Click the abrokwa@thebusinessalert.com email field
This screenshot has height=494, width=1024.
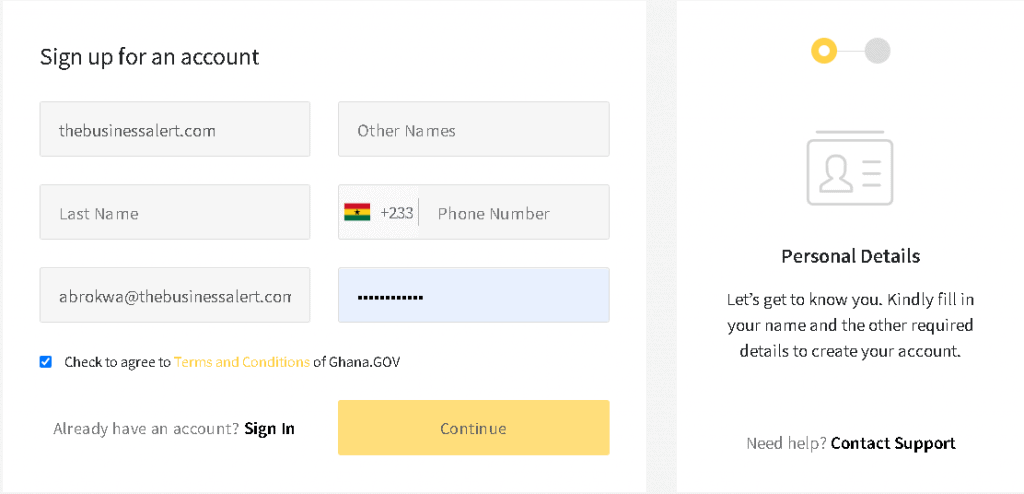(175, 295)
